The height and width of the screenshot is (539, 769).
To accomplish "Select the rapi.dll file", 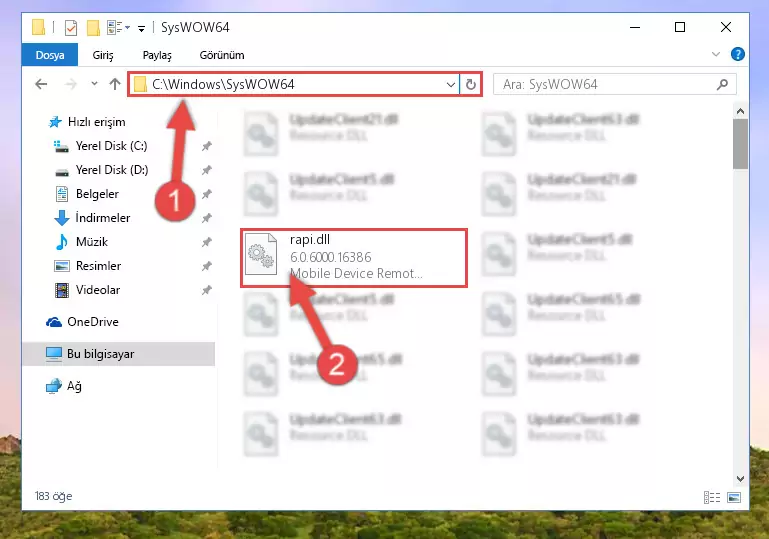I will coord(354,257).
